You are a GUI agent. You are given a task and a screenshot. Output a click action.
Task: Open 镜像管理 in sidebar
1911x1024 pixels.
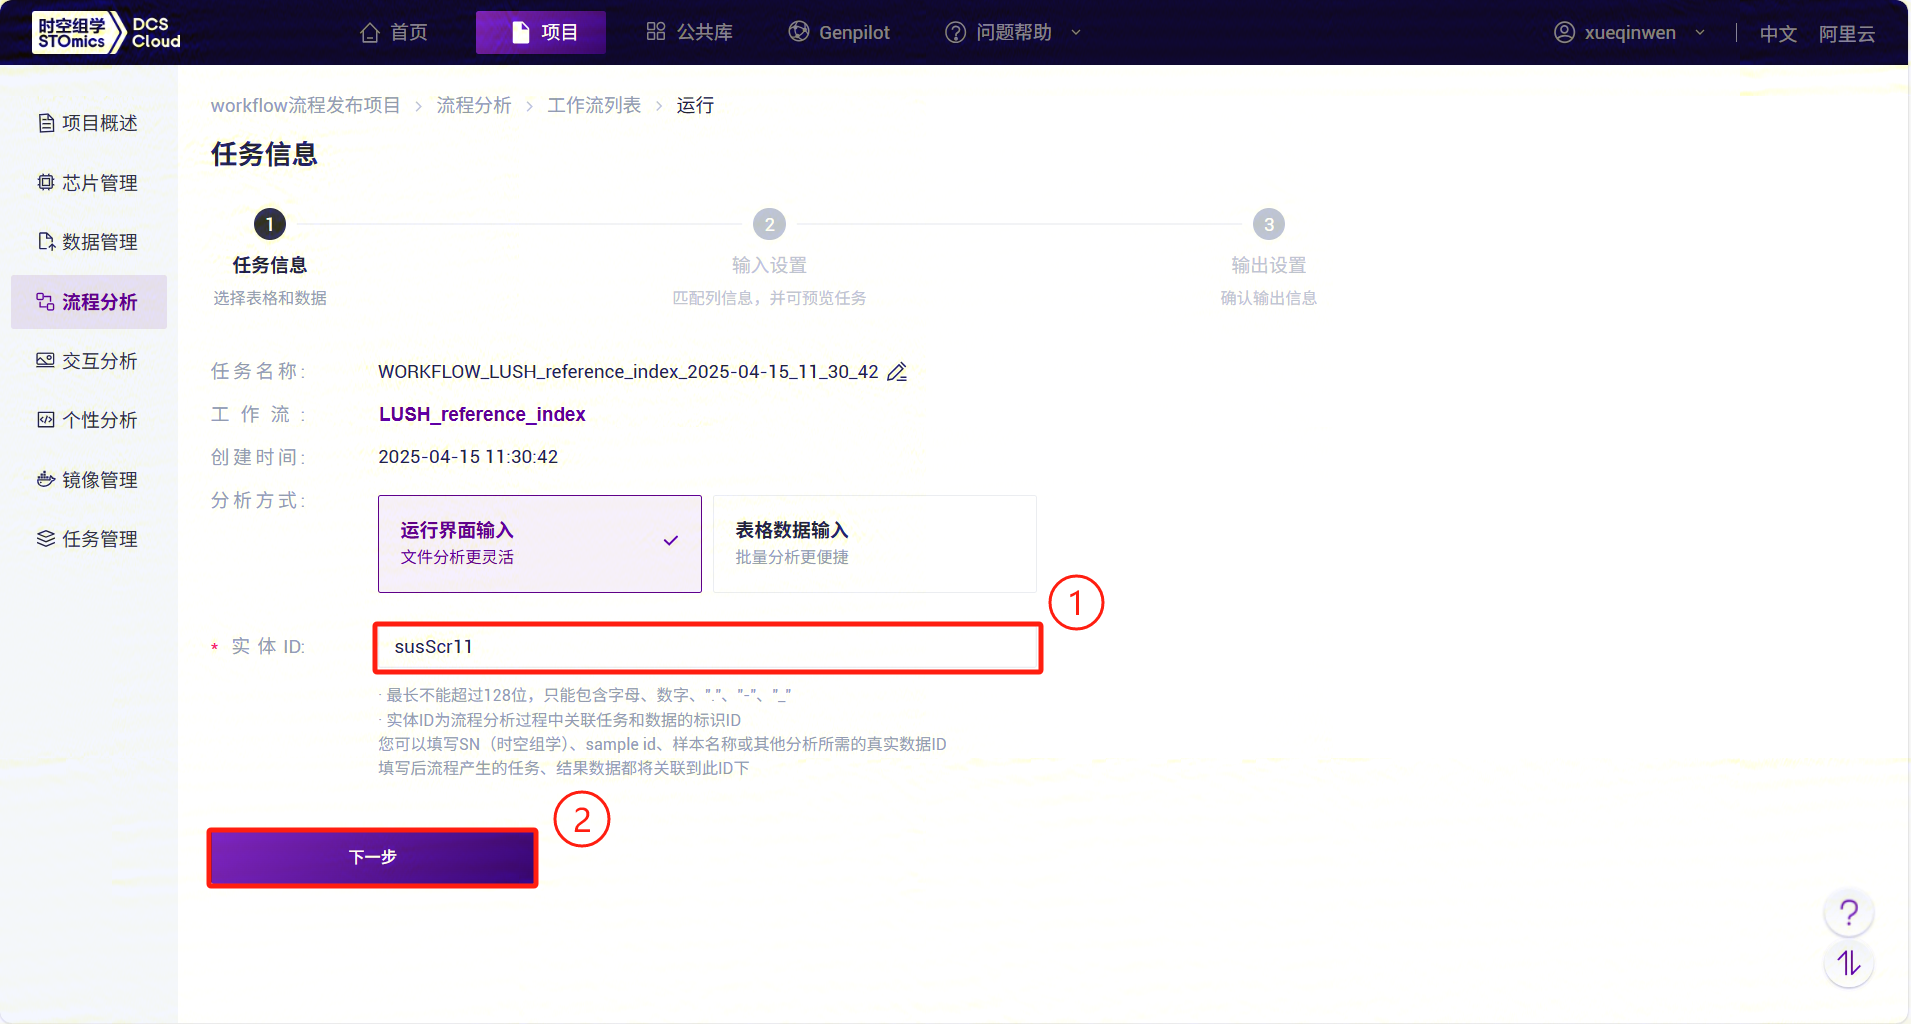pos(88,480)
